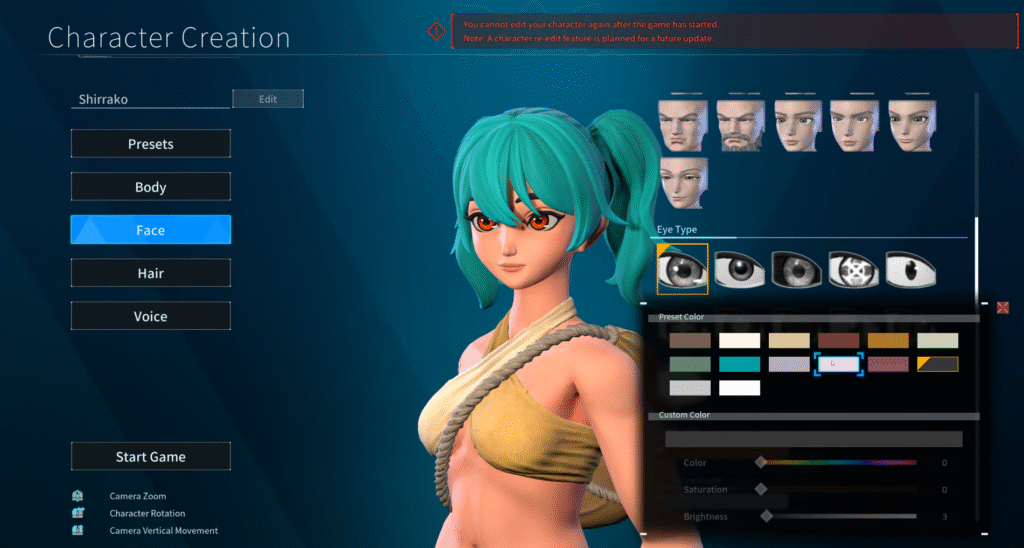Select the third, dark-rimmed eye type
The width and height of the screenshot is (1024, 548).
796,270
